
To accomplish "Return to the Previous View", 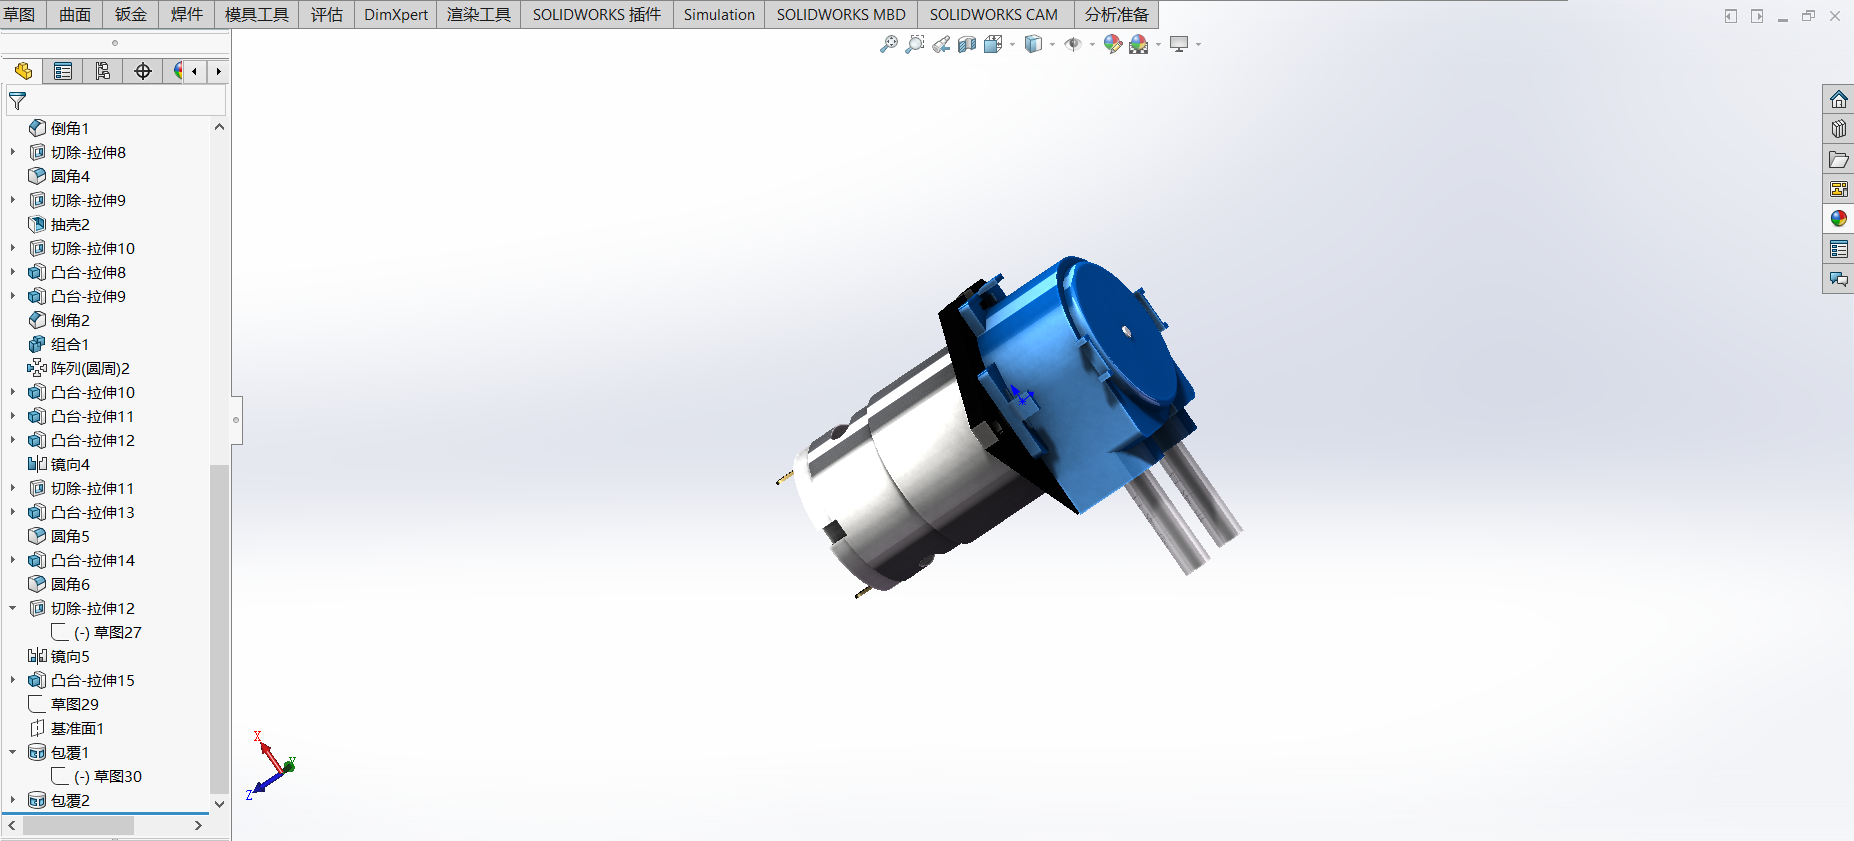I will coord(941,44).
